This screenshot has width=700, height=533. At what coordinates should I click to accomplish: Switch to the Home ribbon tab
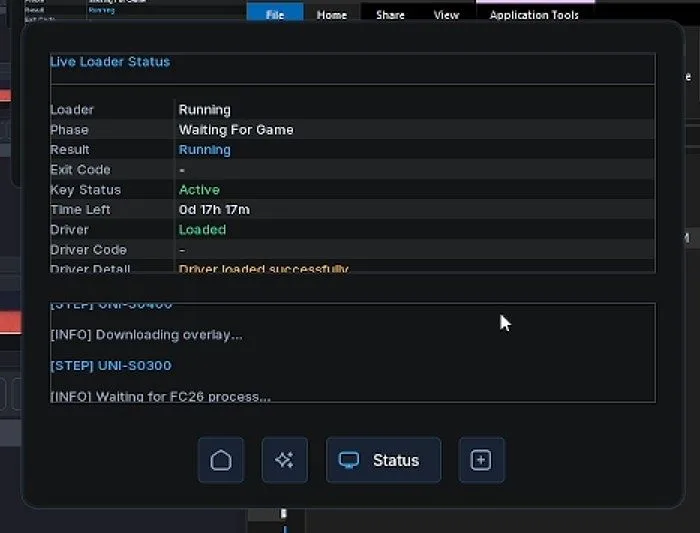pyautogui.click(x=332, y=15)
